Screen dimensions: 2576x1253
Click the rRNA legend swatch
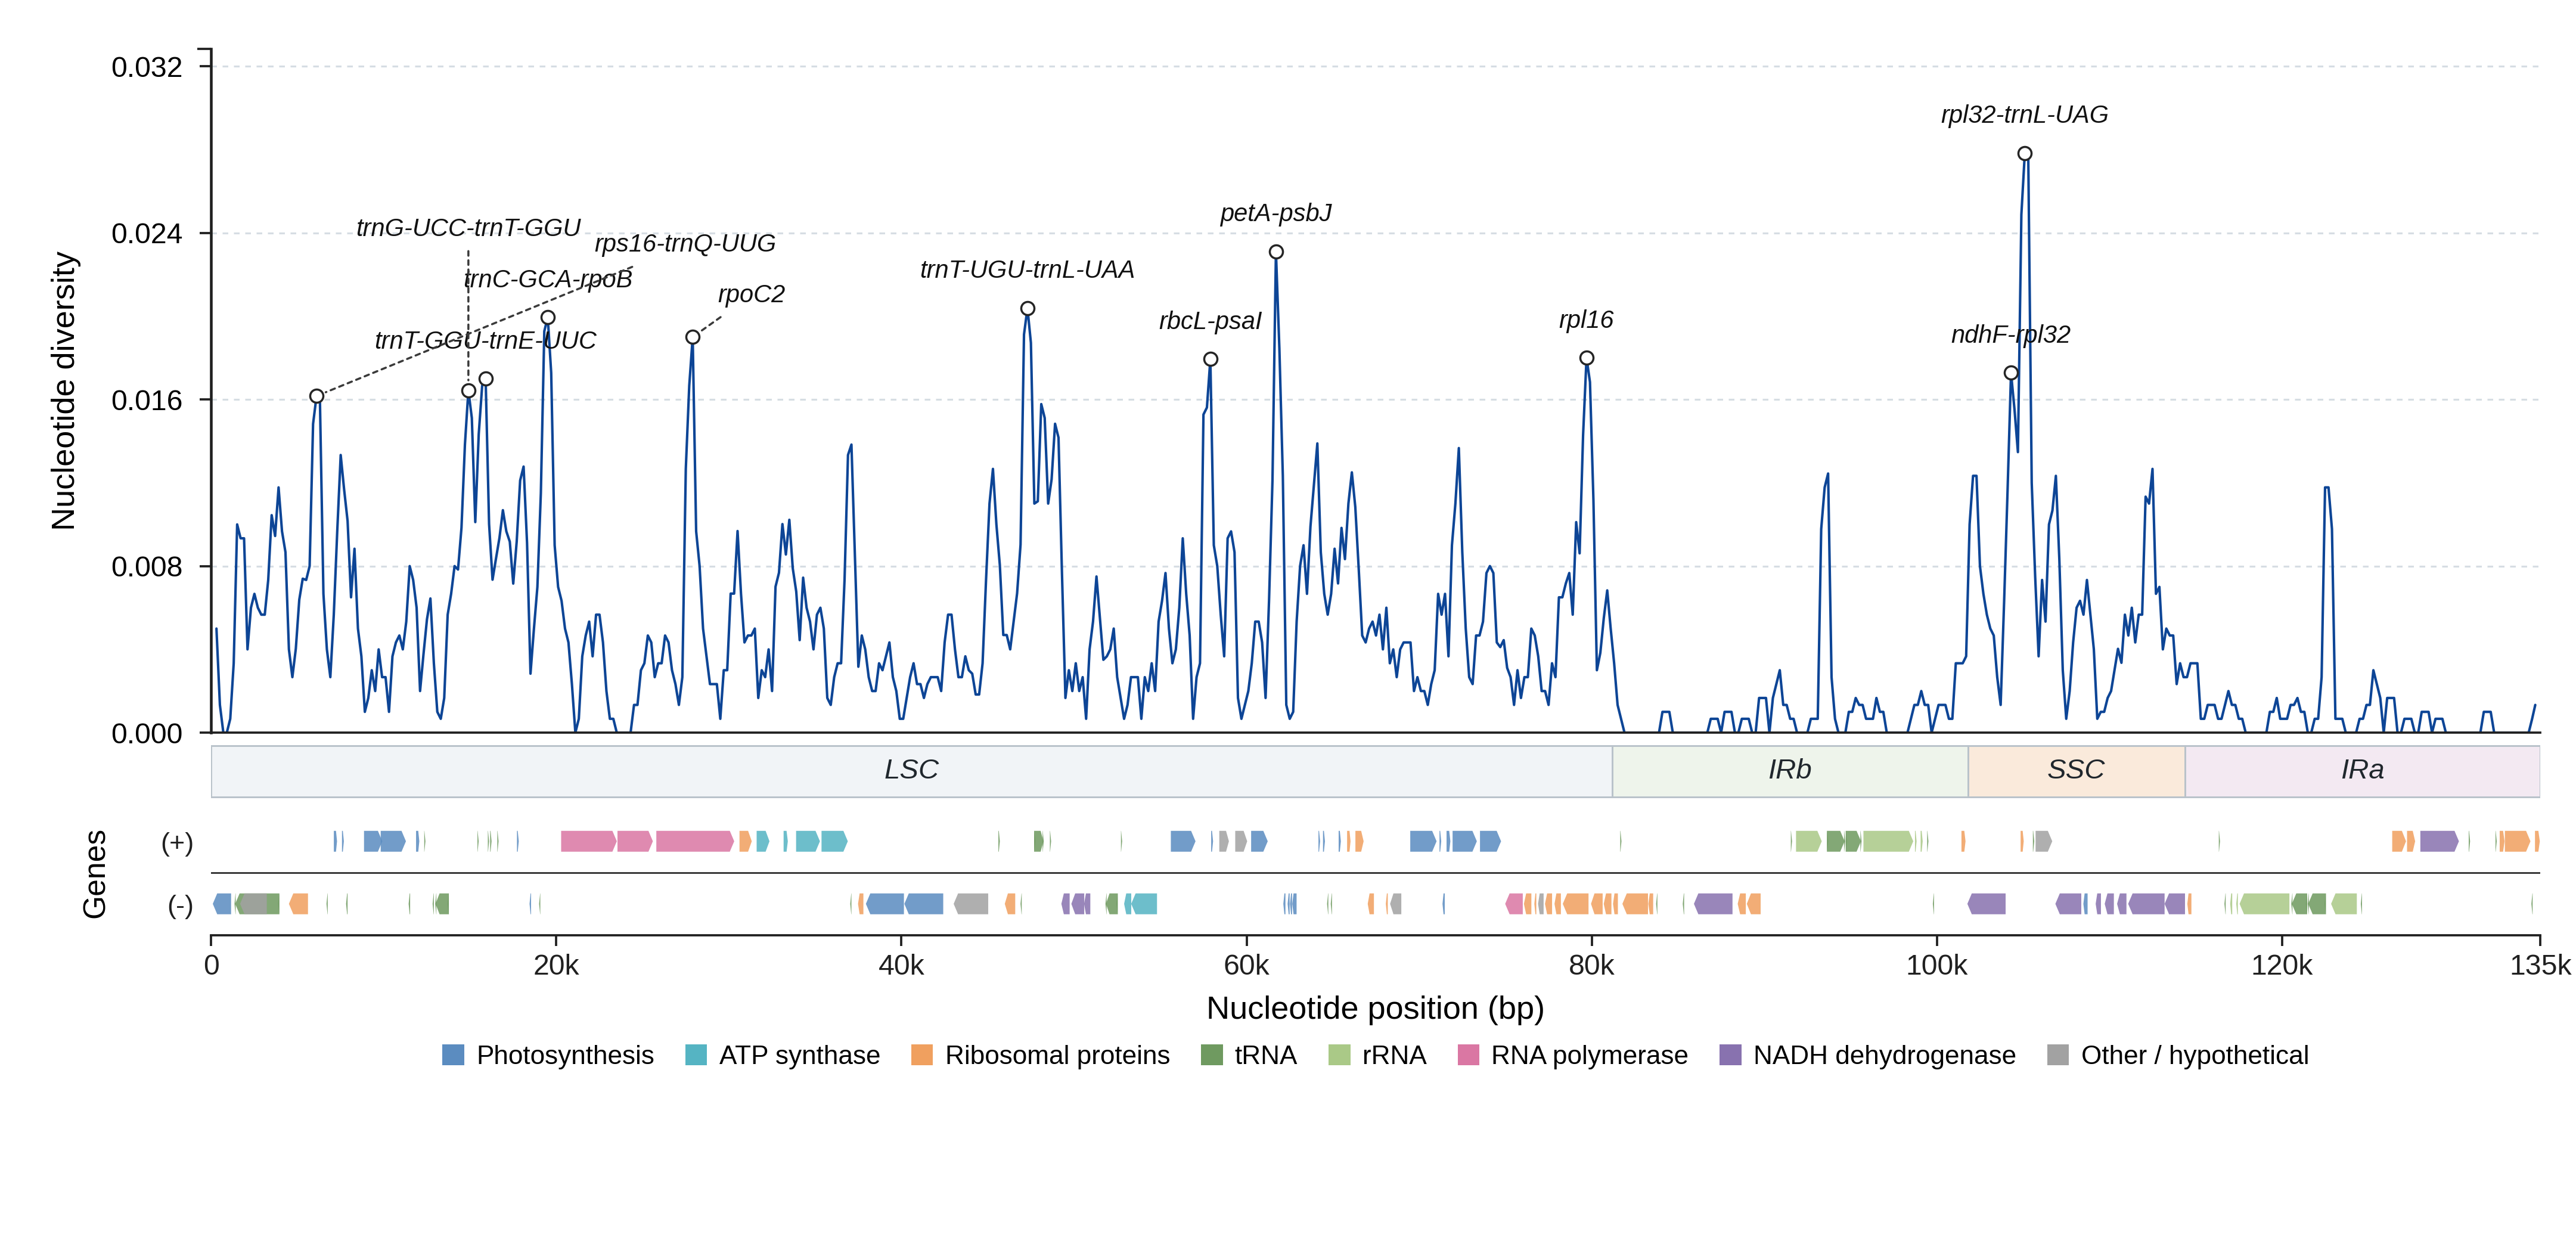[1339, 1055]
